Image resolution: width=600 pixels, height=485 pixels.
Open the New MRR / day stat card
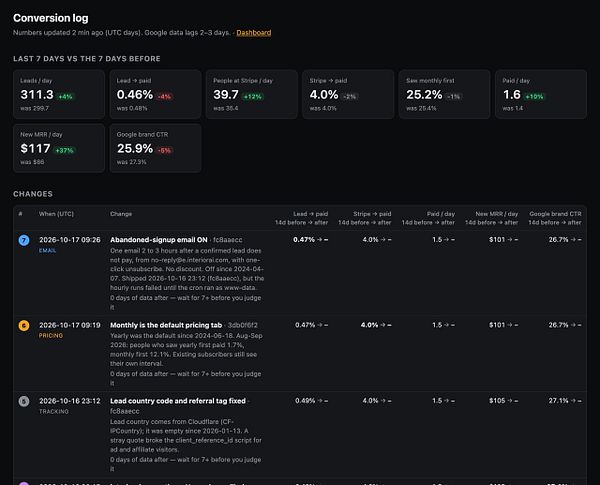click(59, 148)
